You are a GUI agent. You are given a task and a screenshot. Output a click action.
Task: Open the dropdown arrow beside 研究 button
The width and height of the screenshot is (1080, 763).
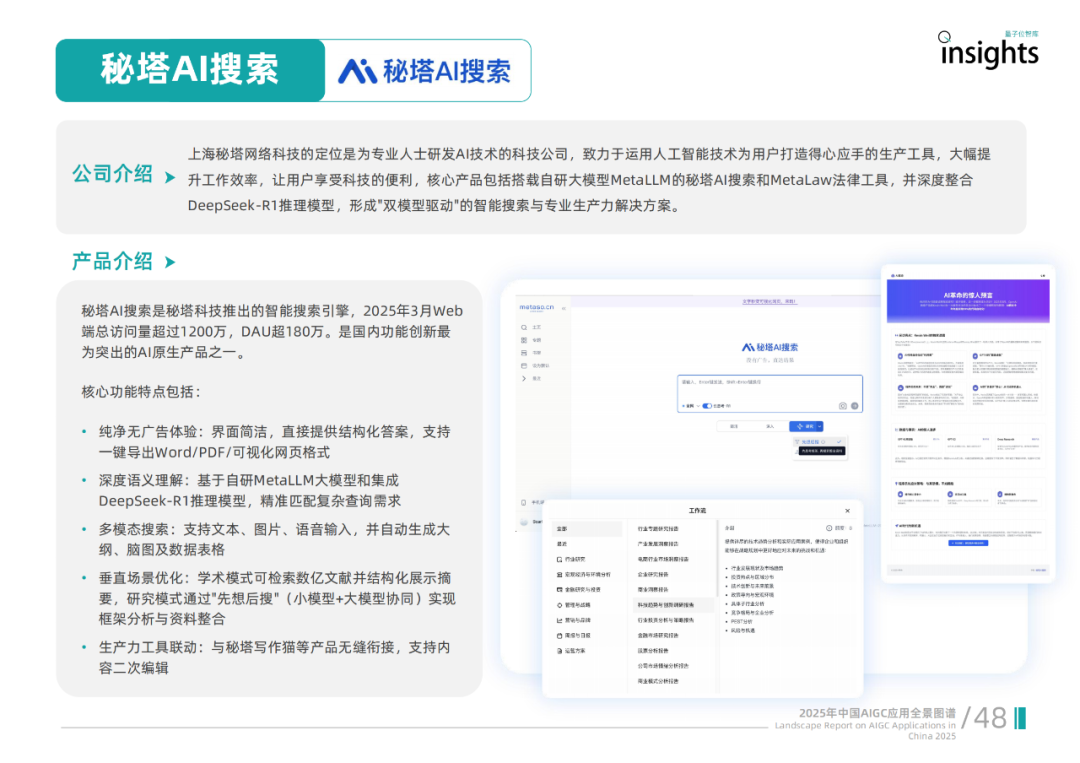pos(820,426)
